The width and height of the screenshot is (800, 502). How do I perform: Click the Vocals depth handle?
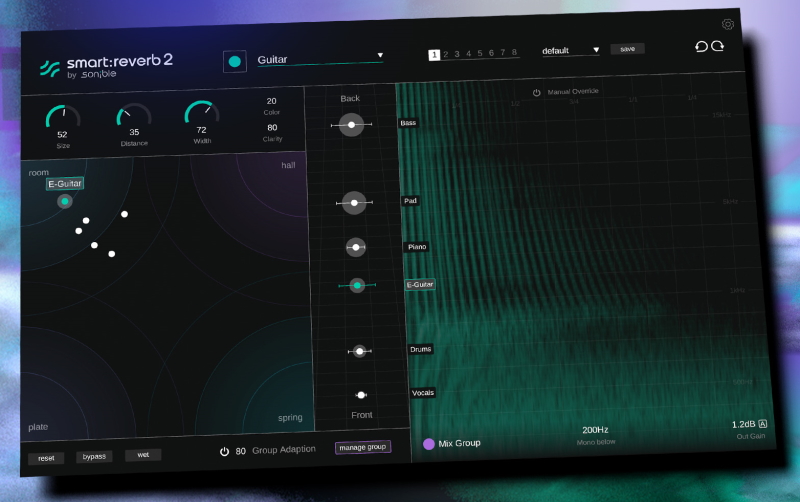[361, 395]
